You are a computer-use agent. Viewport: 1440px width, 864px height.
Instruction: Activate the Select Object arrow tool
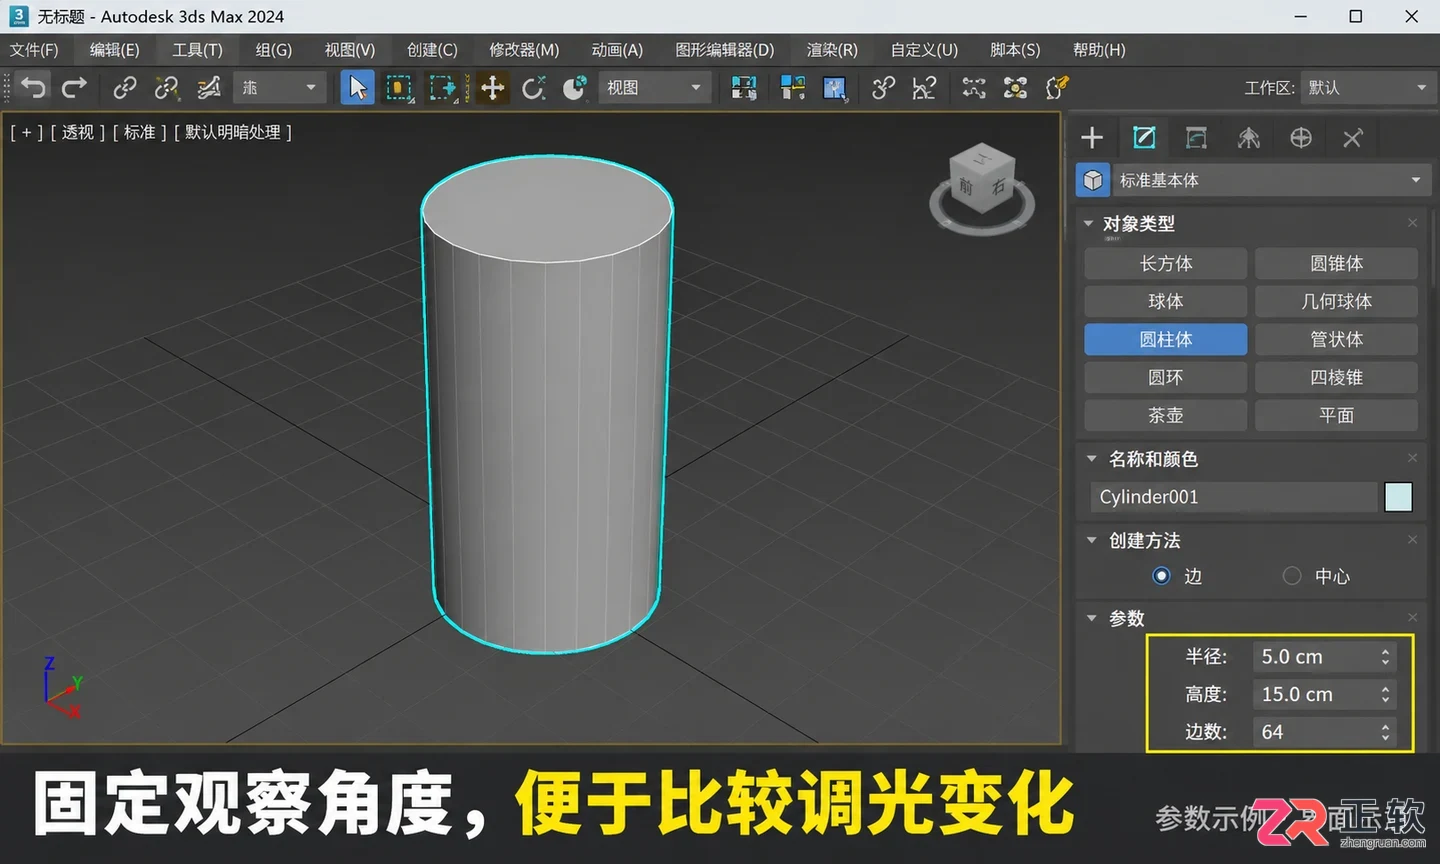[357, 88]
